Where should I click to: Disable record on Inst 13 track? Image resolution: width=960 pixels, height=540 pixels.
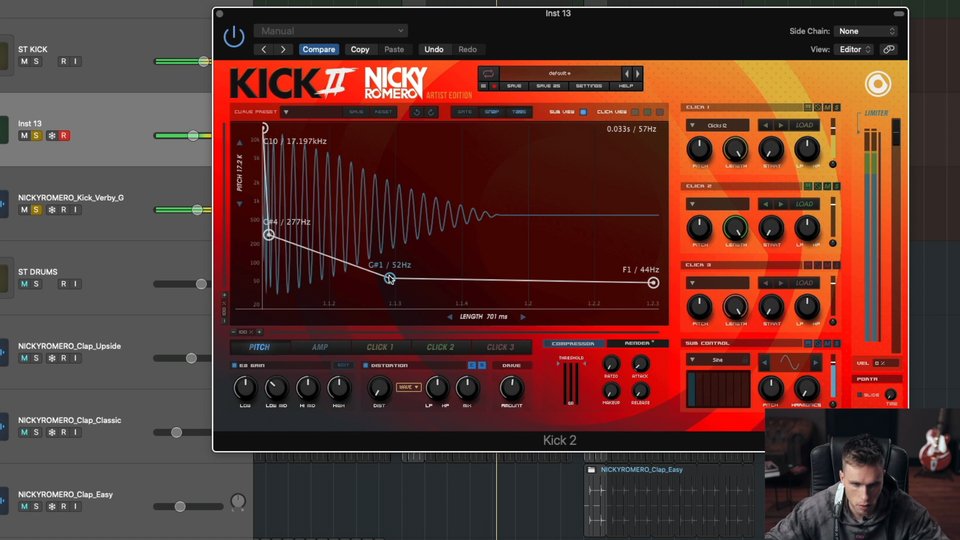point(64,136)
